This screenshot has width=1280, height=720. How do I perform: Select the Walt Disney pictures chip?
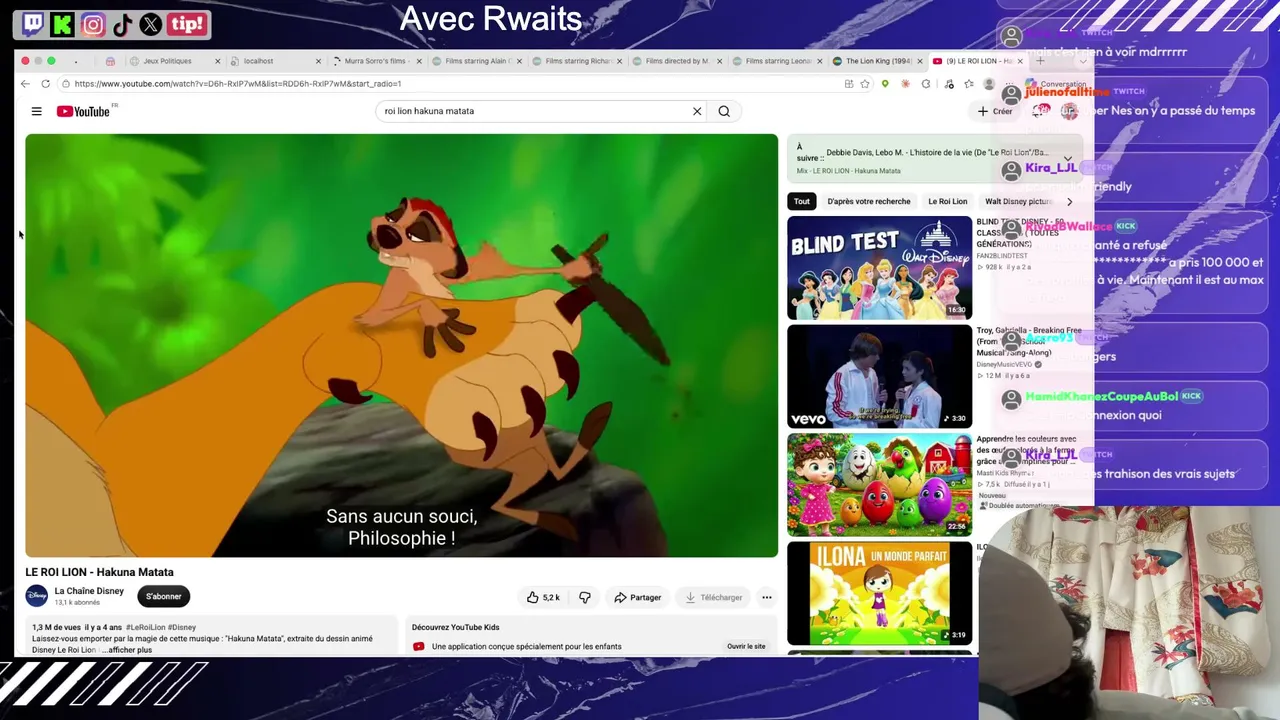tap(1018, 201)
